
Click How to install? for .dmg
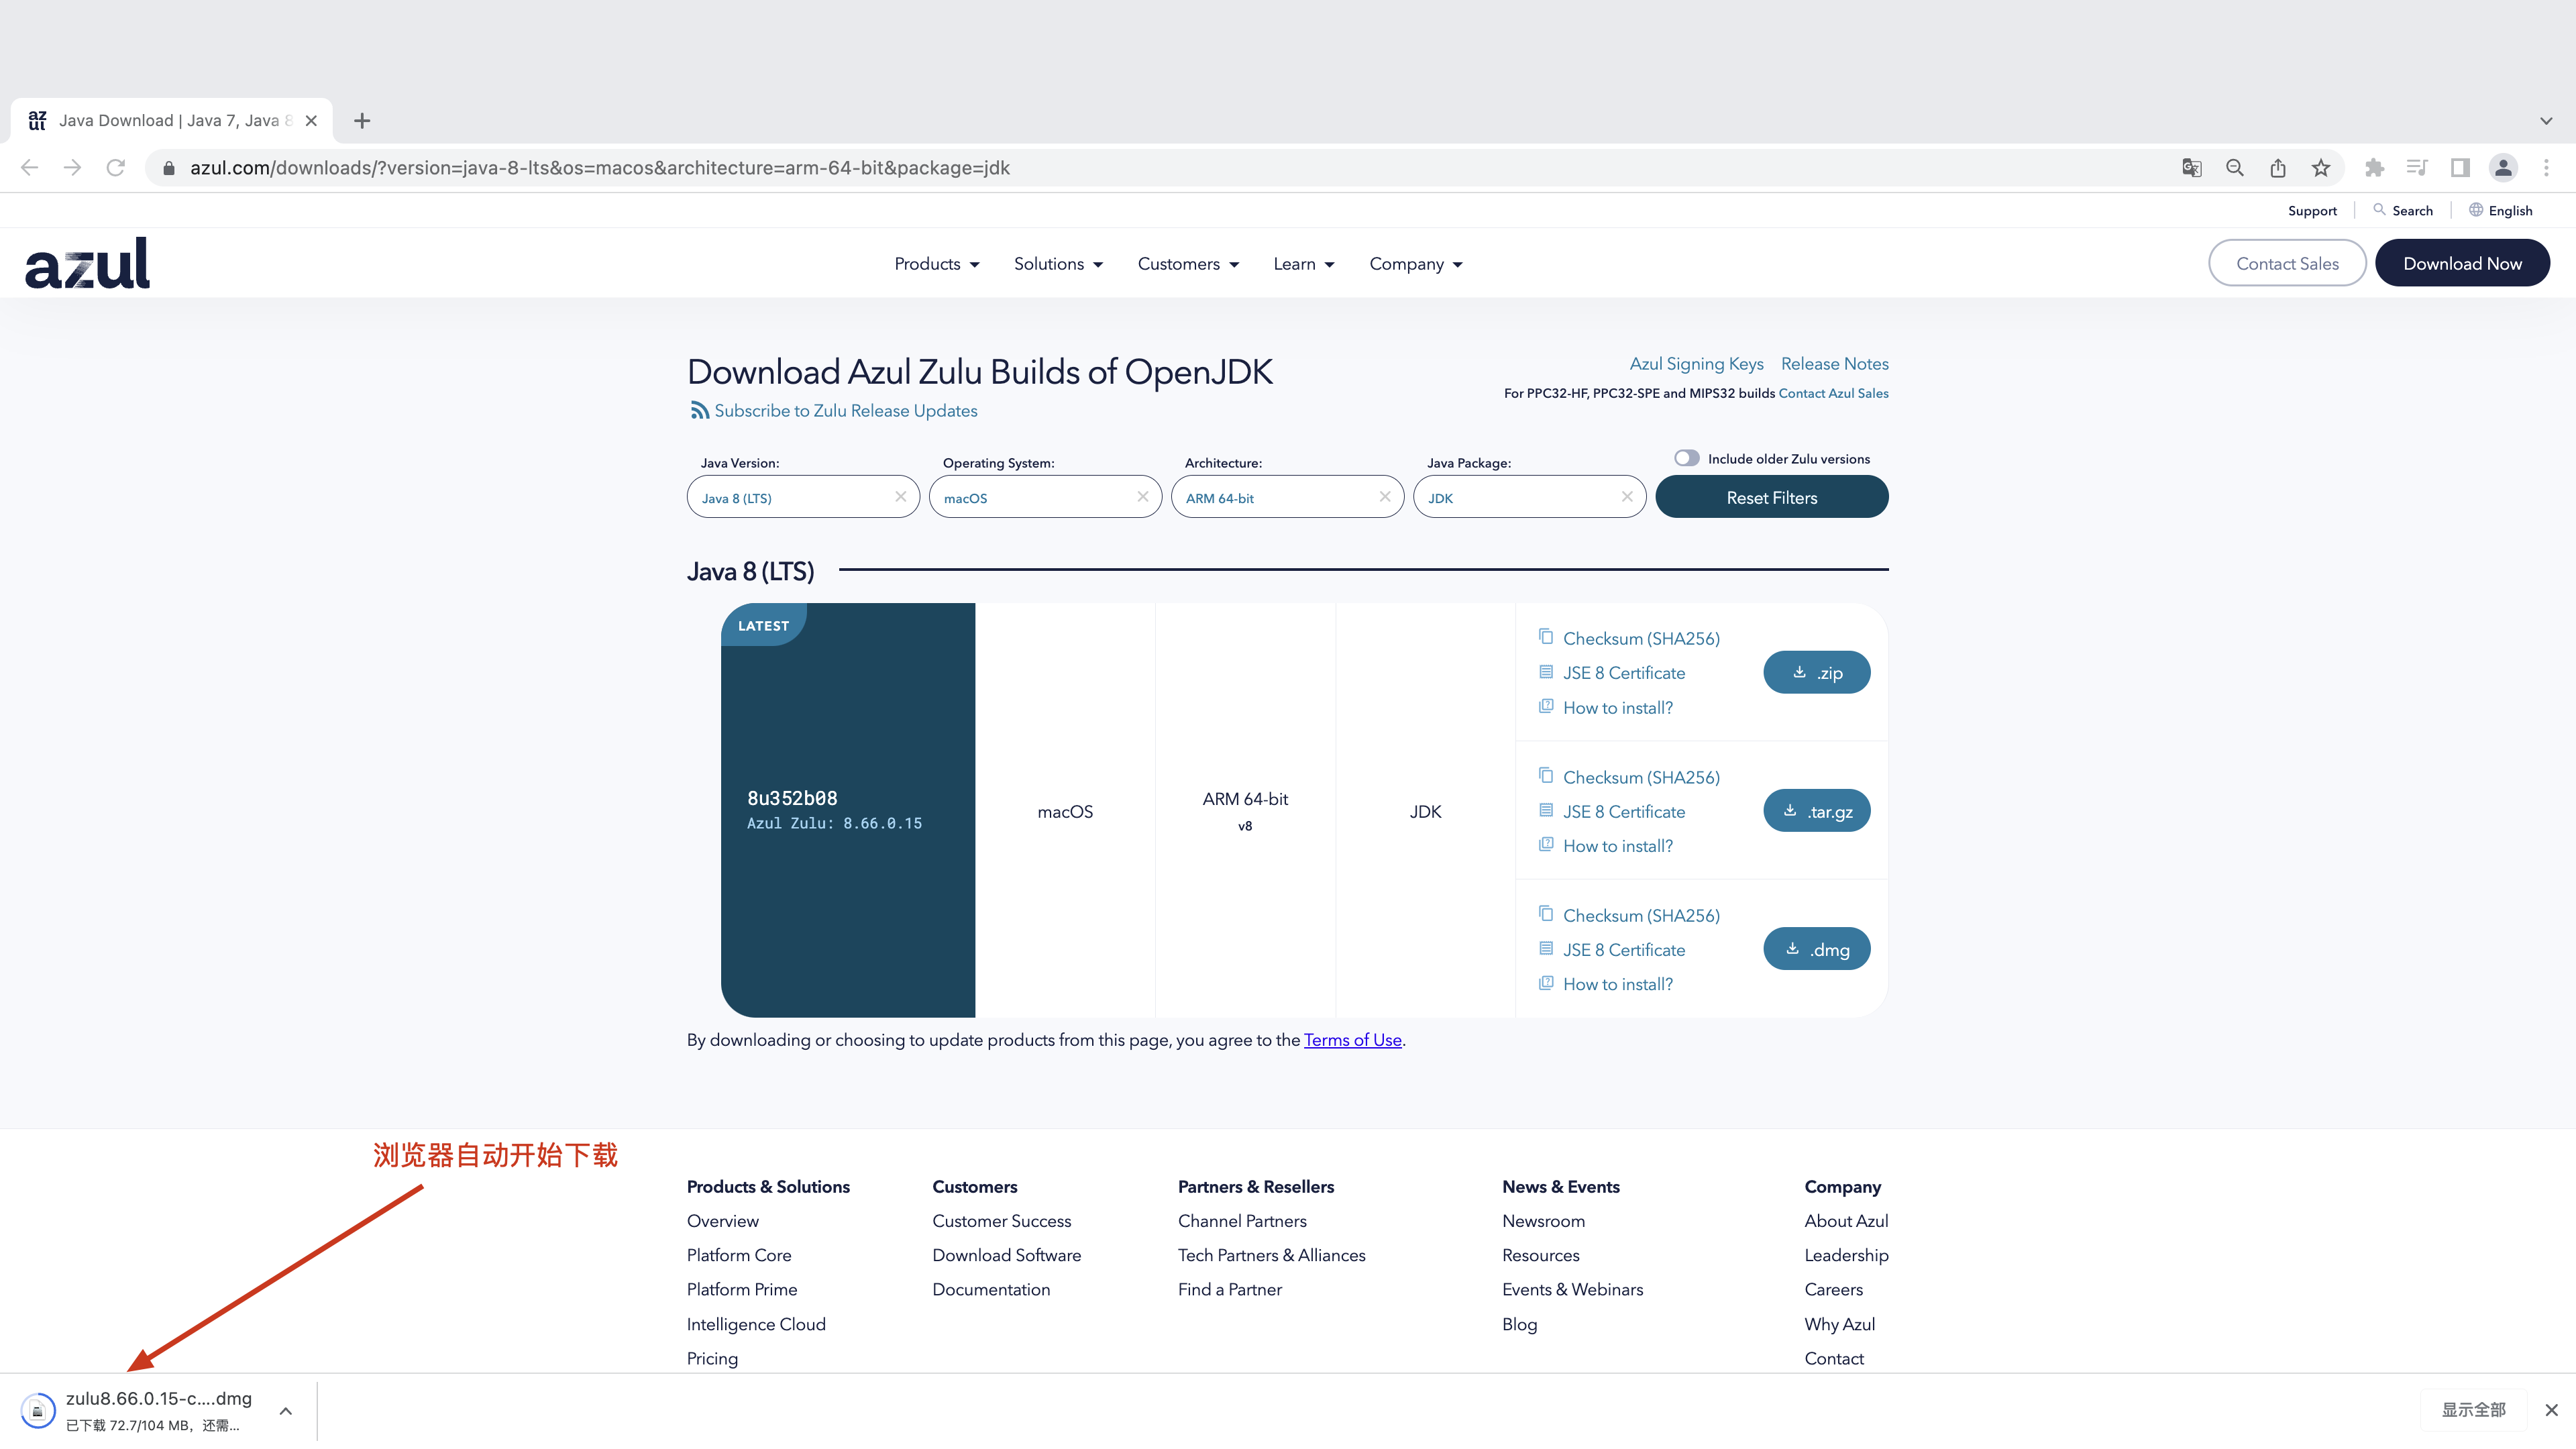(1617, 984)
